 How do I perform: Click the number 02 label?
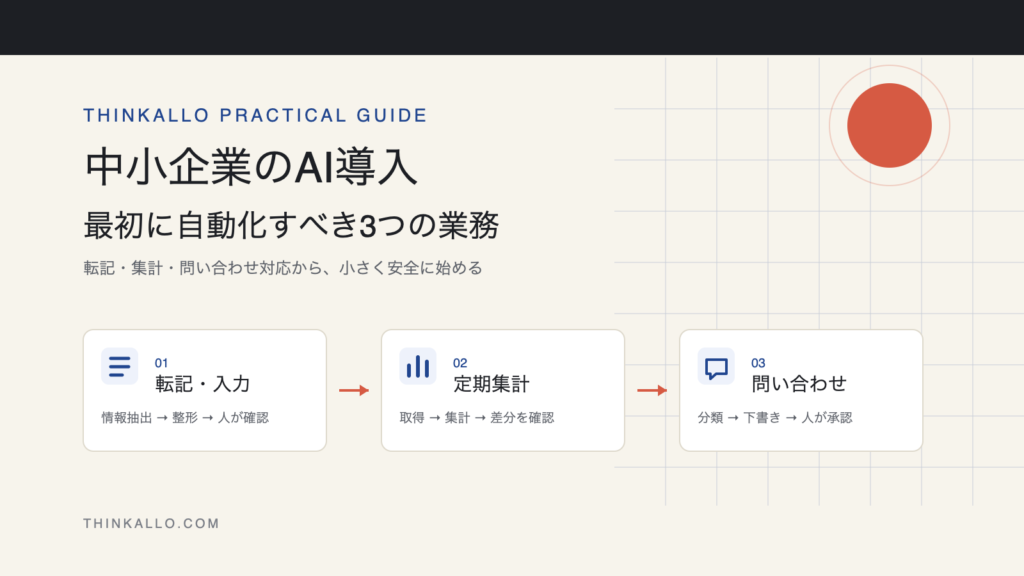460,363
